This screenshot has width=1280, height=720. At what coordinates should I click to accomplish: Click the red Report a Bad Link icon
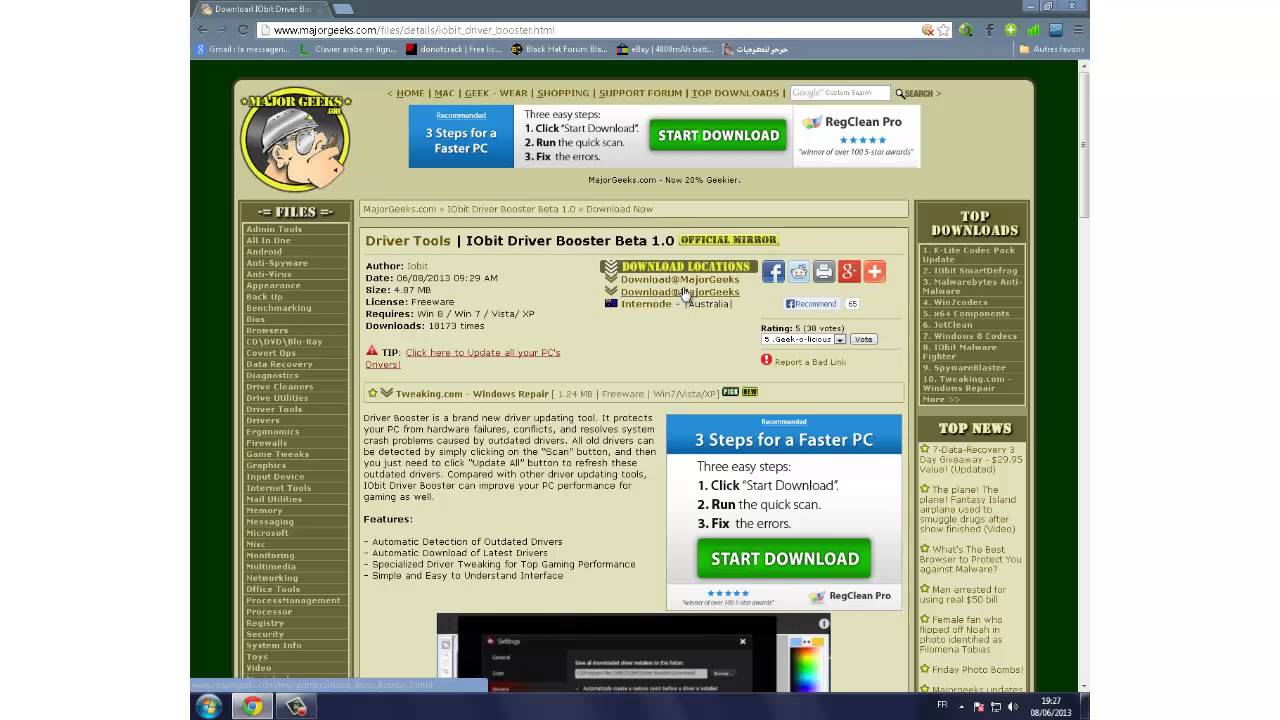tap(766, 360)
